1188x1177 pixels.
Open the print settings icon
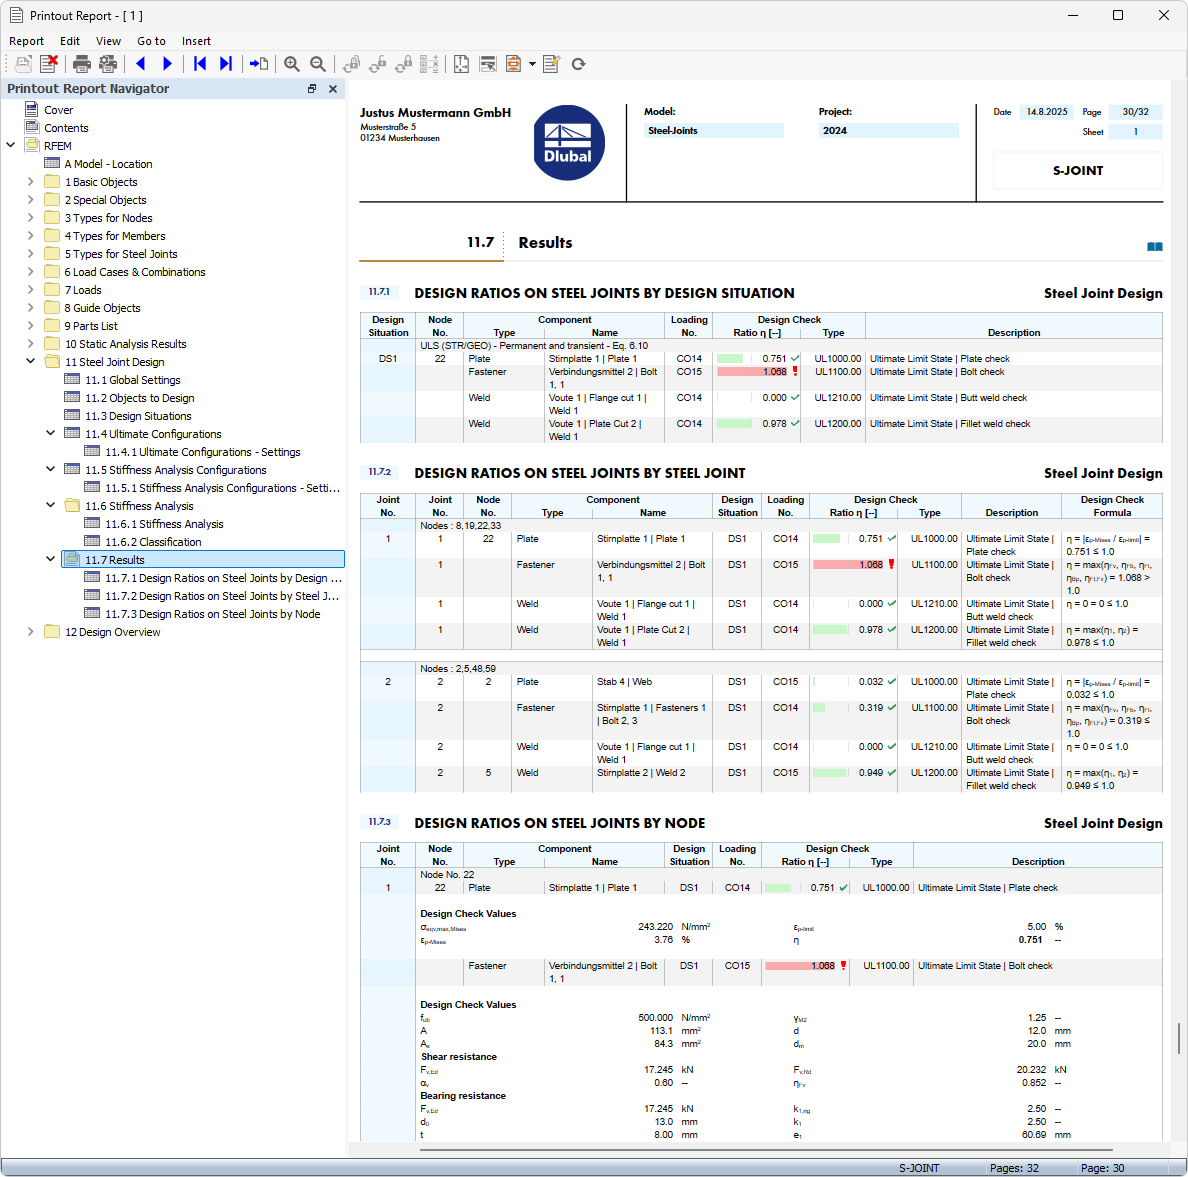pyautogui.click(x=108, y=64)
